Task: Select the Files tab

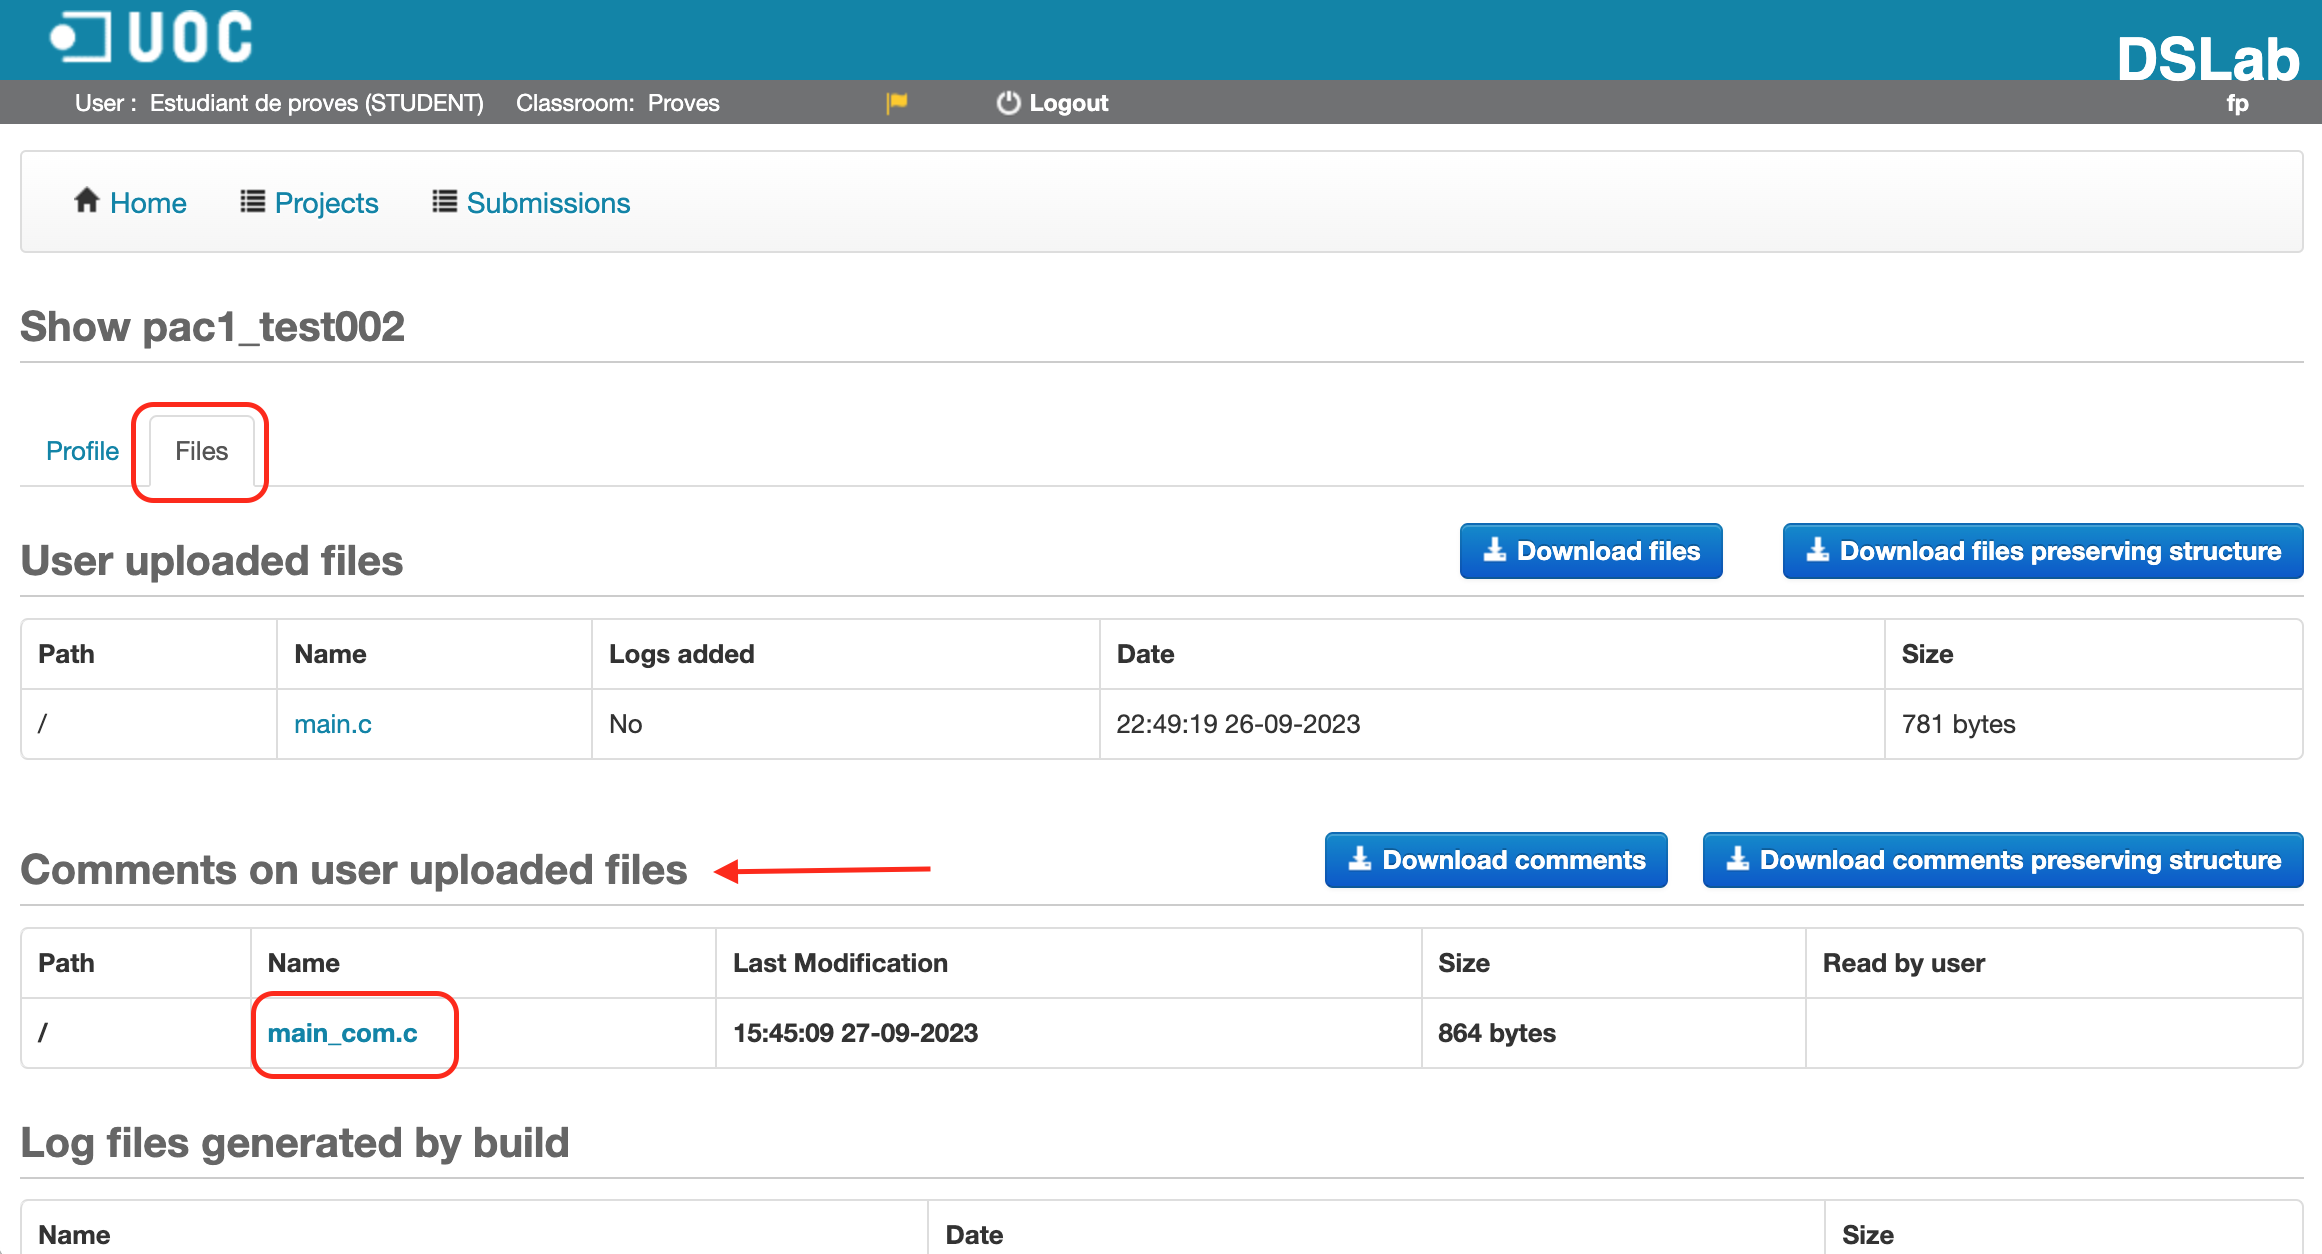Action: [201, 451]
